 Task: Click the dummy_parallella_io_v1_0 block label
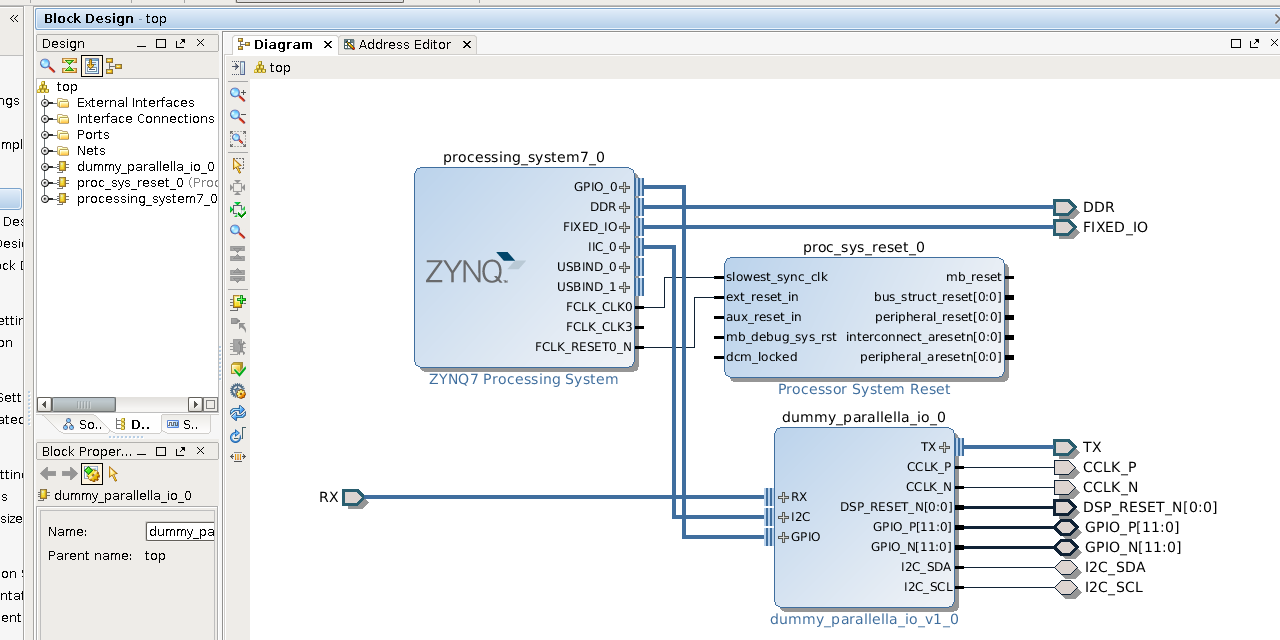point(864,619)
